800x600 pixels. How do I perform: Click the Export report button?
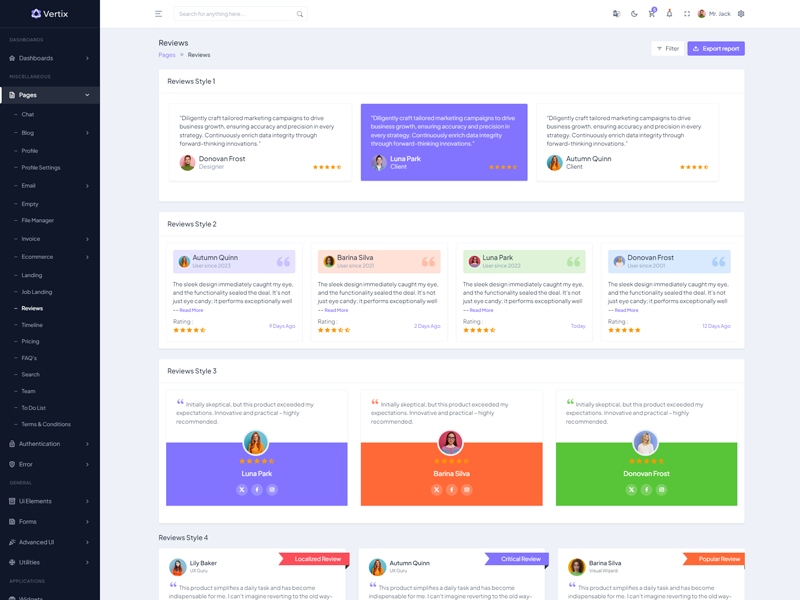pos(716,48)
